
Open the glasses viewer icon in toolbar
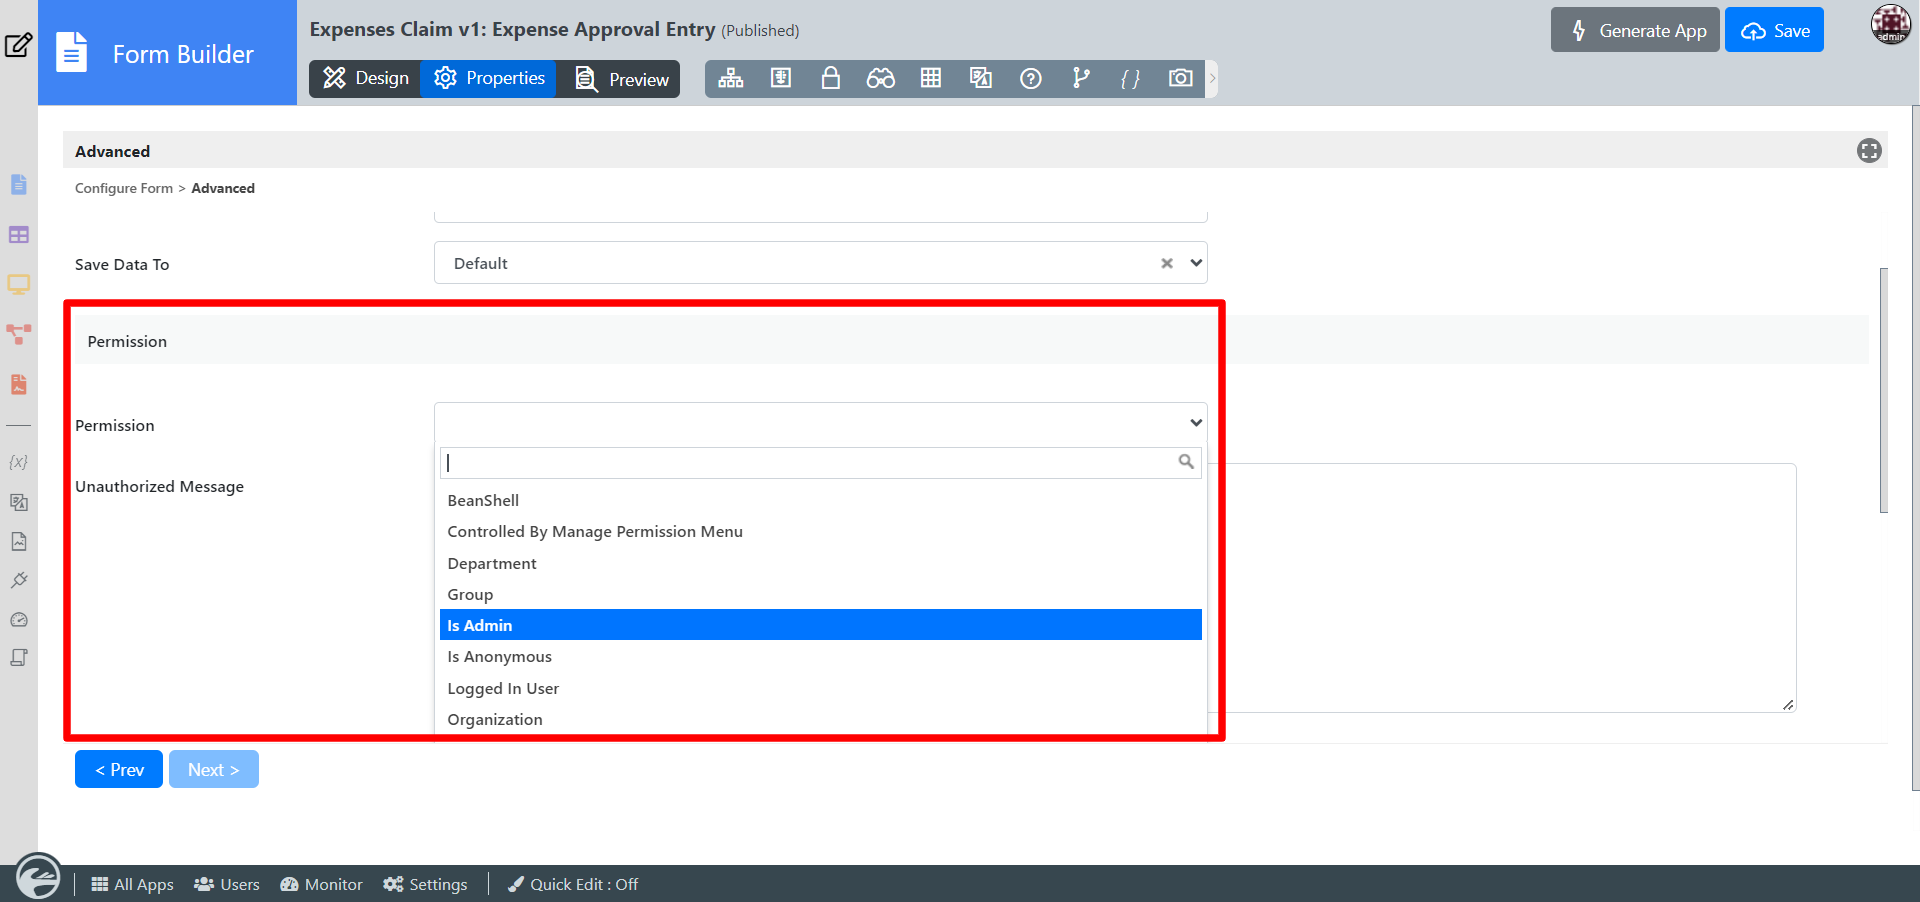click(880, 78)
